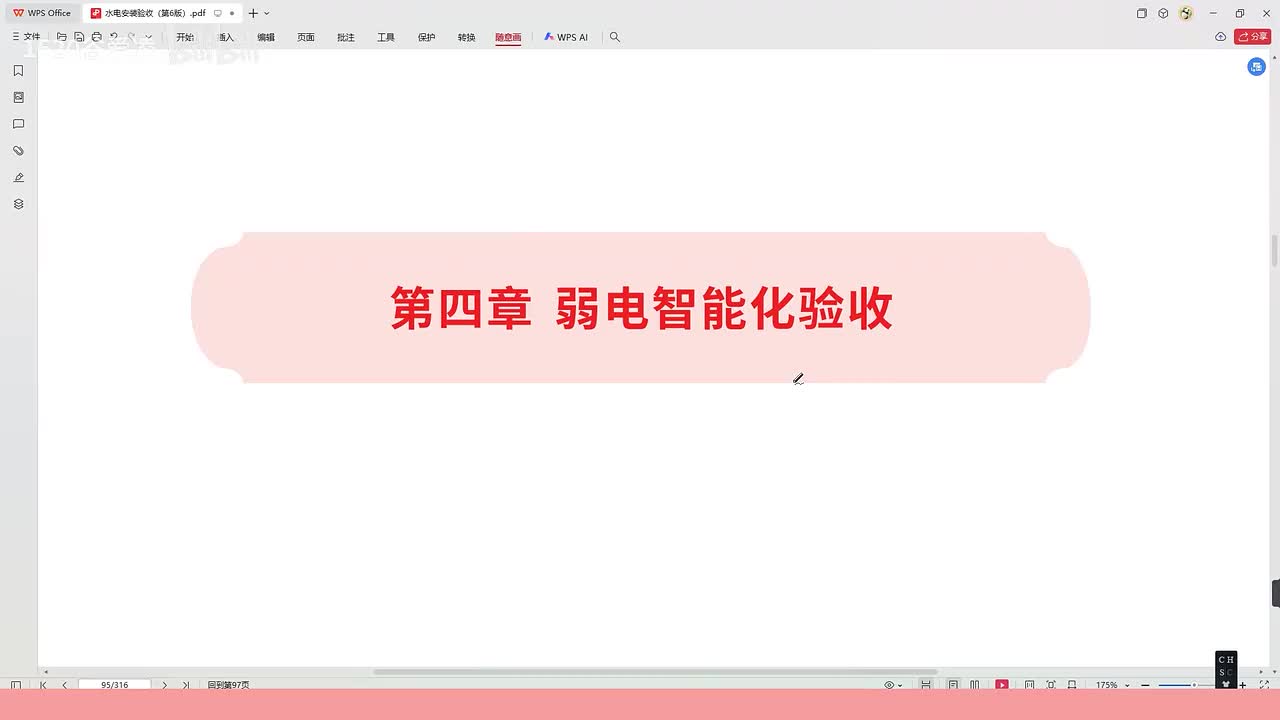Add a new tab with plus button

(253, 13)
